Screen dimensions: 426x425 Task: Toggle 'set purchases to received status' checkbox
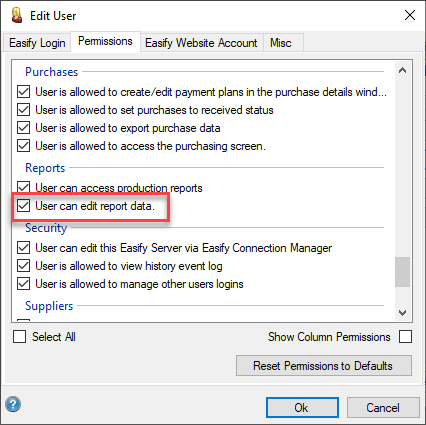coord(23,110)
